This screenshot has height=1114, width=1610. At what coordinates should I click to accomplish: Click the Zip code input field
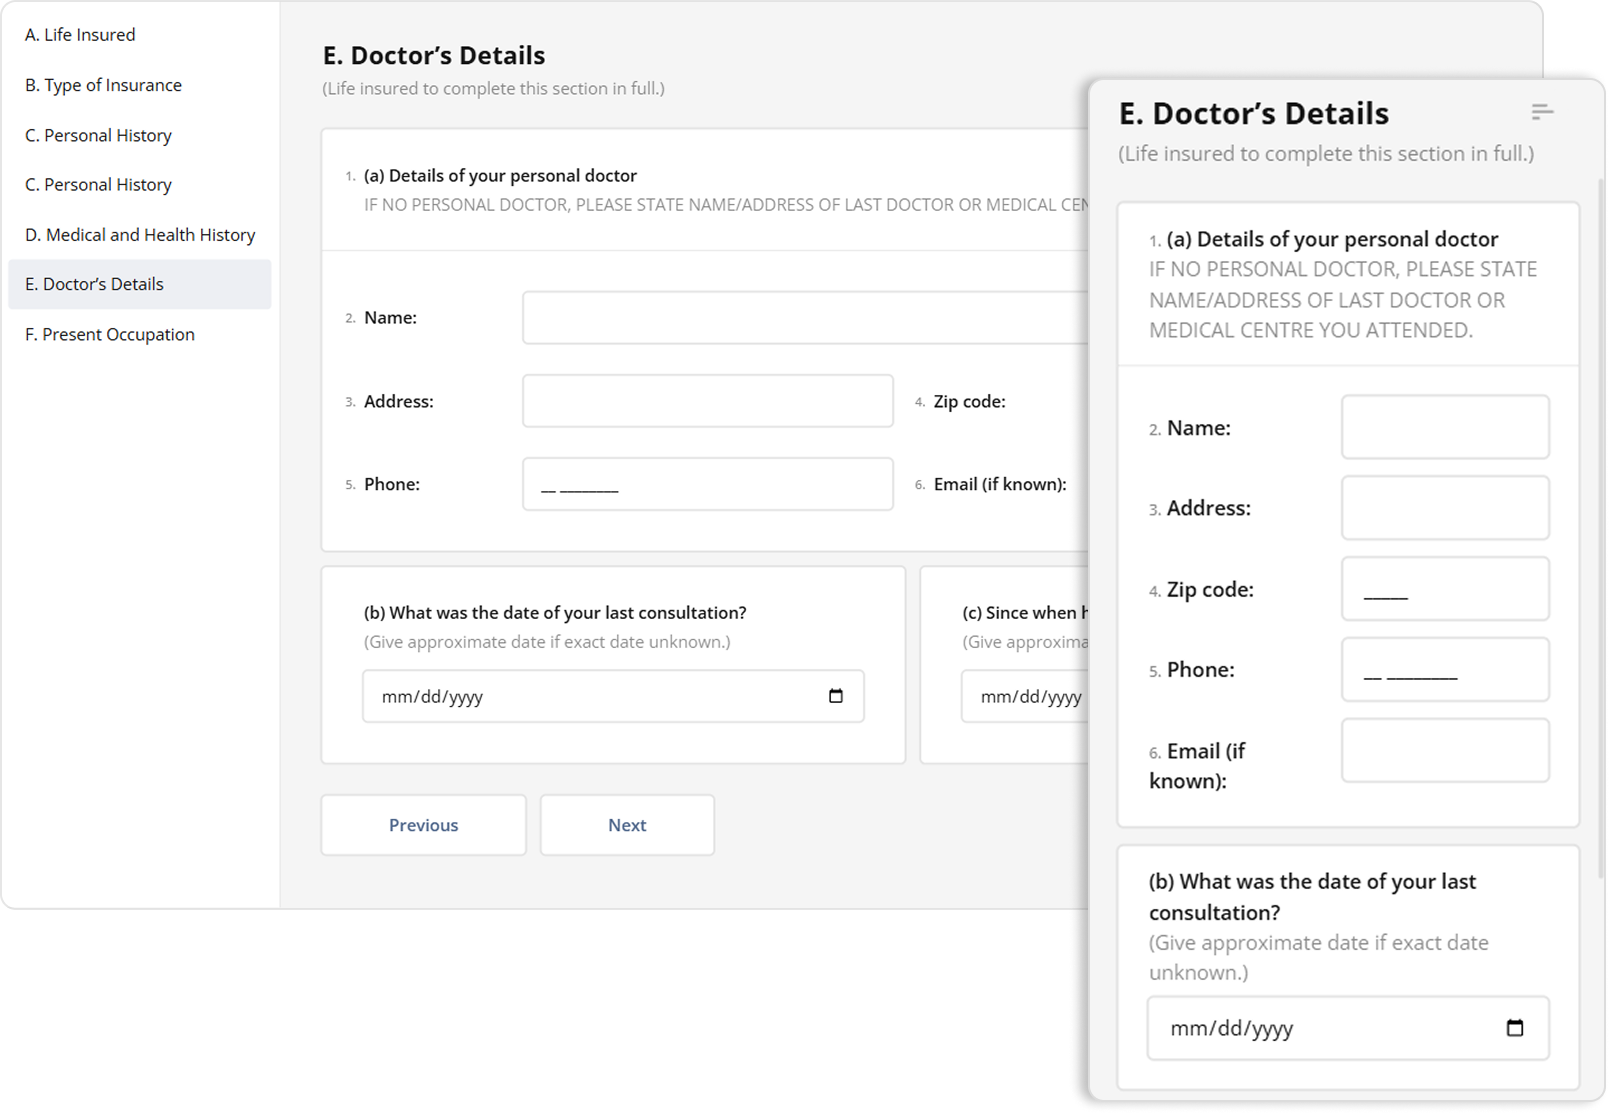pos(1445,588)
